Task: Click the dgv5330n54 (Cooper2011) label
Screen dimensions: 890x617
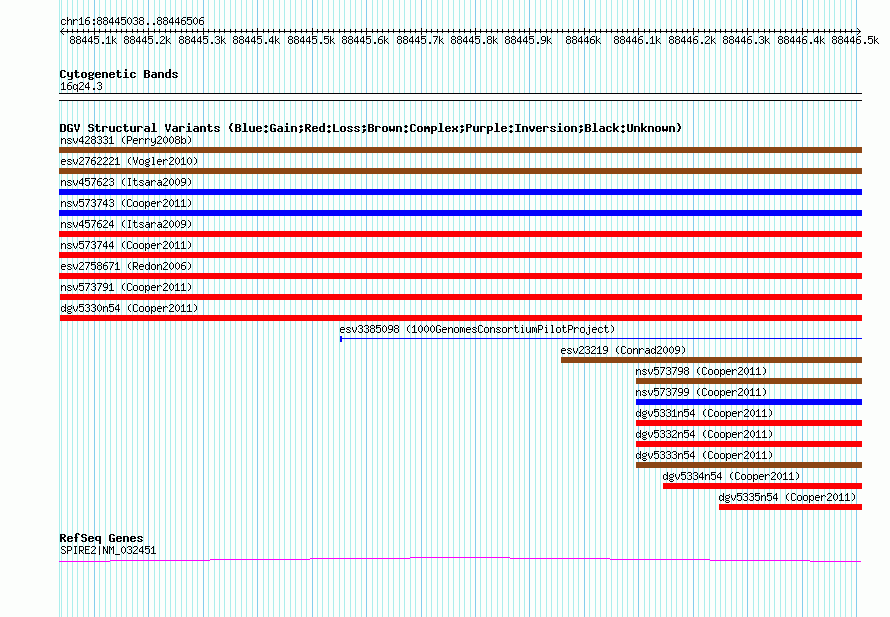Action: point(129,308)
